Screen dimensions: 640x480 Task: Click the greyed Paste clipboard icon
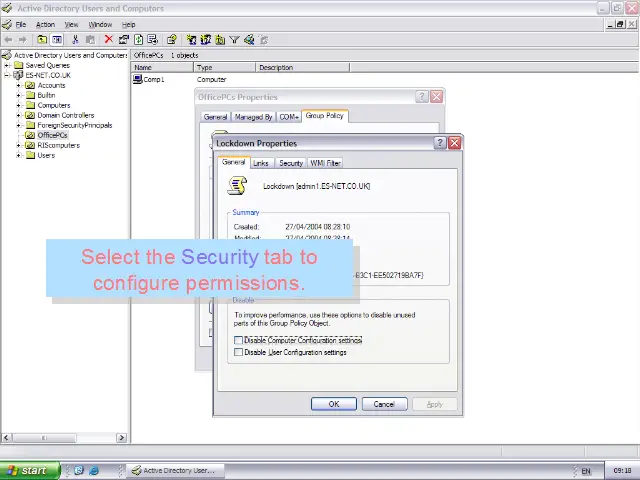click(x=90, y=40)
